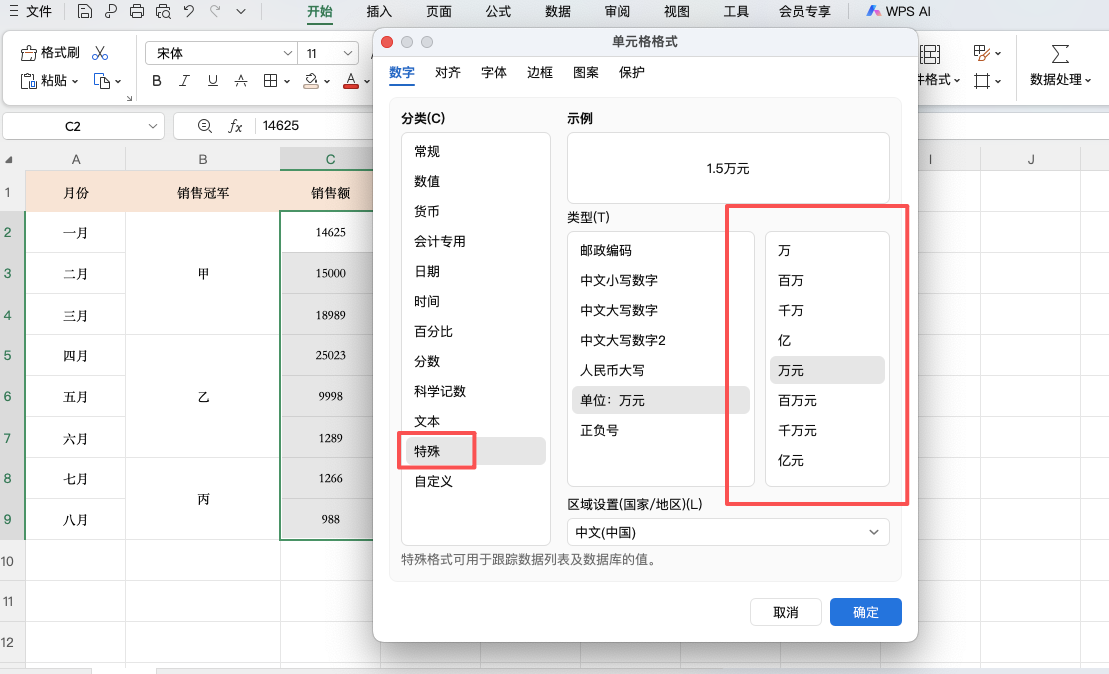Click the Copy icon next to paste

click(101, 83)
